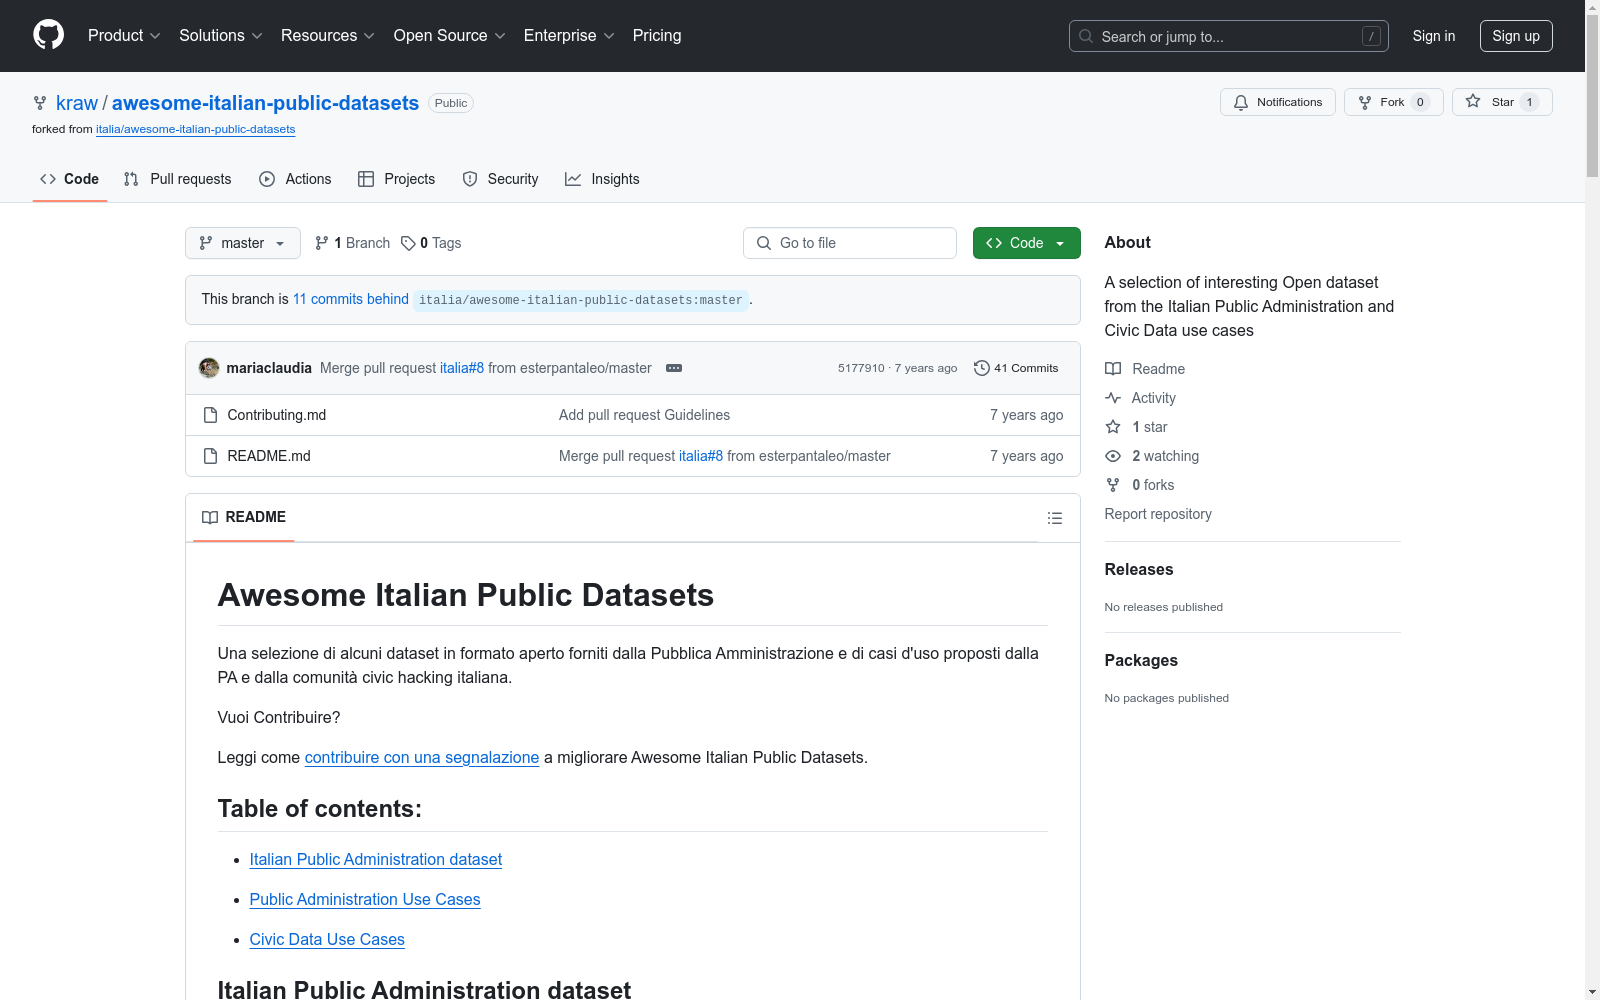View the Security tab
Screen dimensions: 1600x1000
501,179
